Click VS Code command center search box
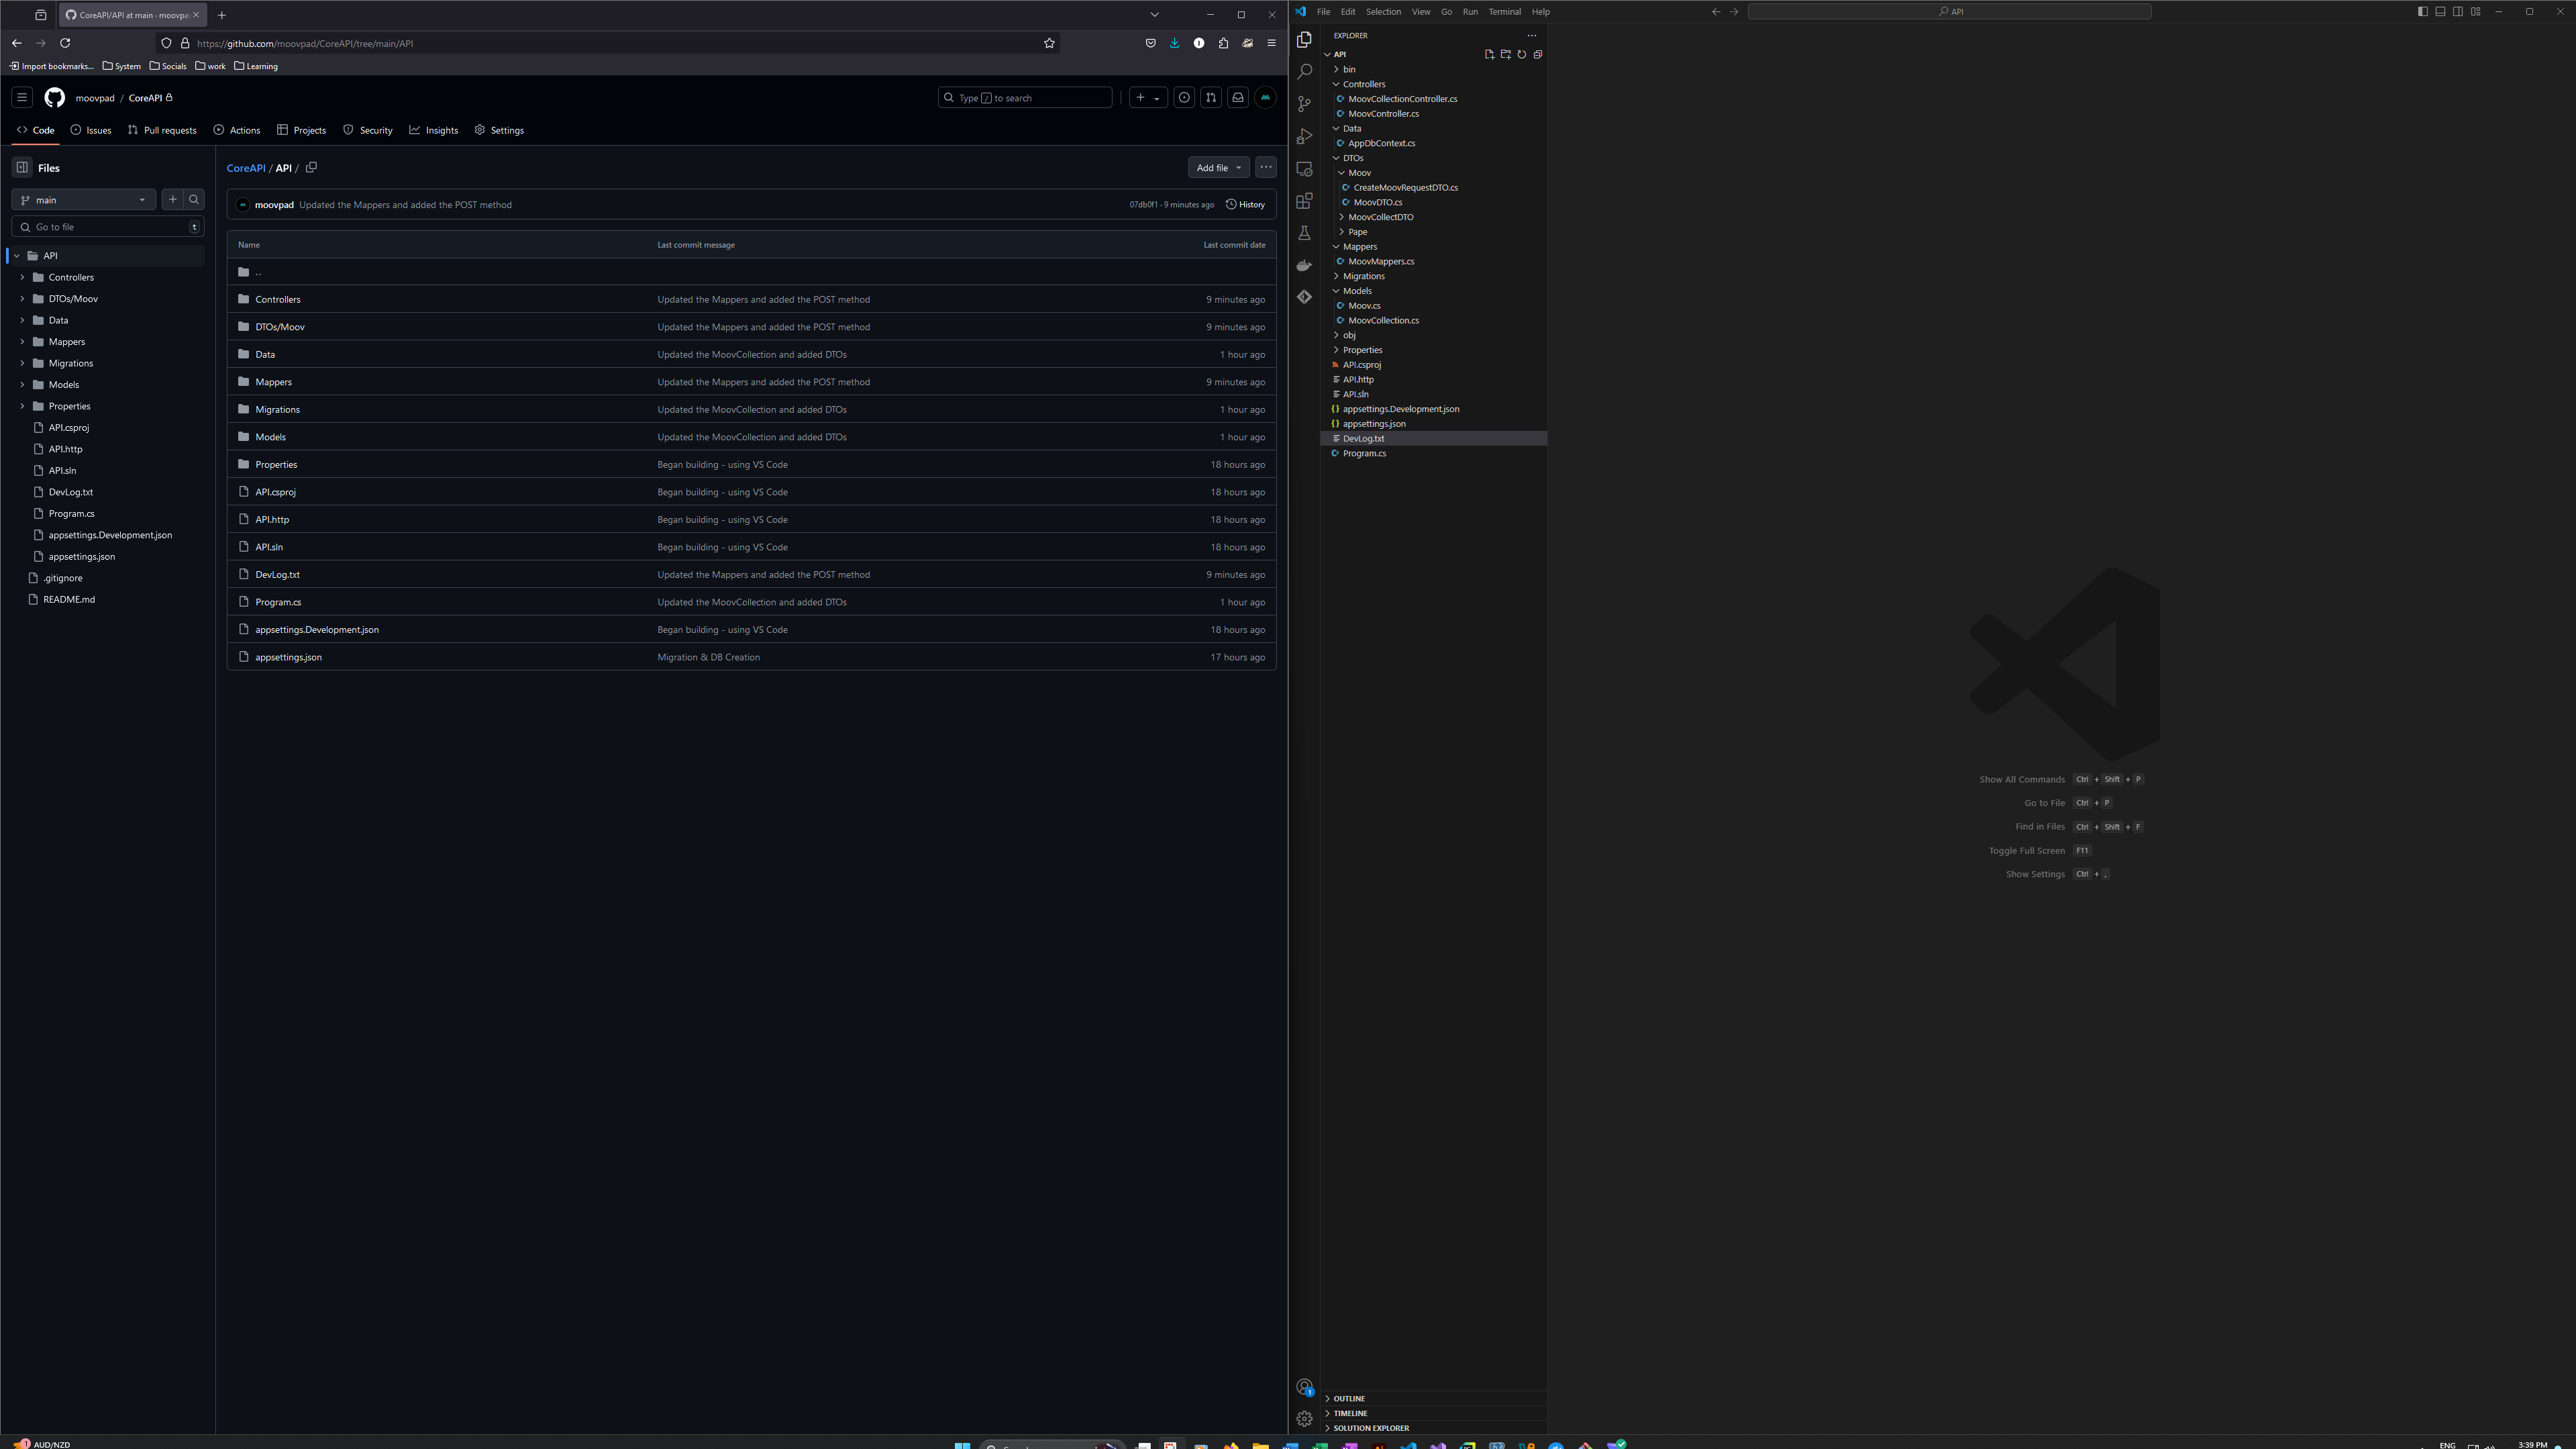Viewport: 2576px width, 1449px height. tap(1950, 12)
